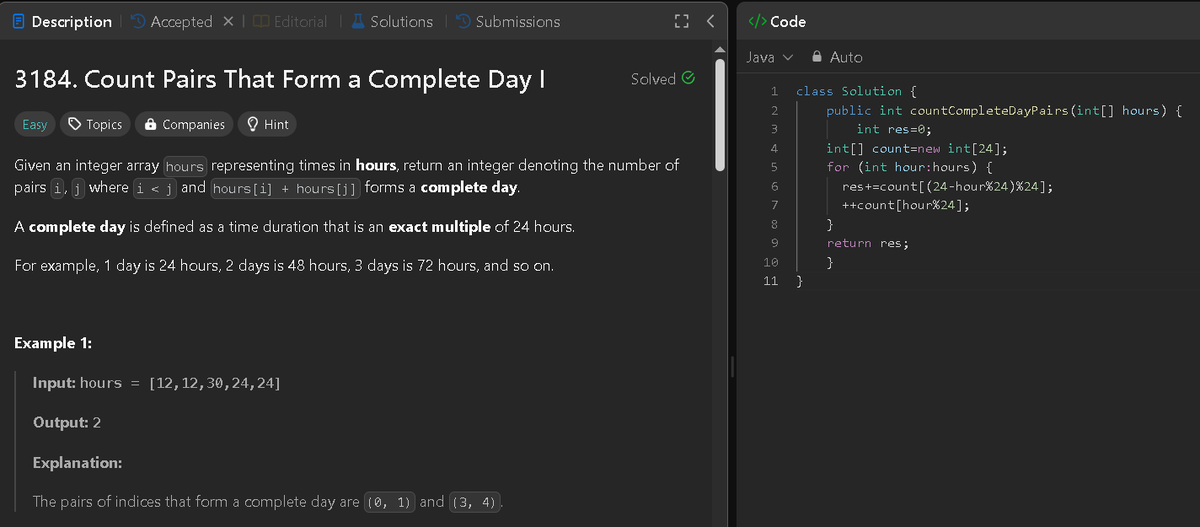Click the history icon on Submissions tab
Image resolution: width=1200 pixels, height=527 pixels.
coord(463,21)
